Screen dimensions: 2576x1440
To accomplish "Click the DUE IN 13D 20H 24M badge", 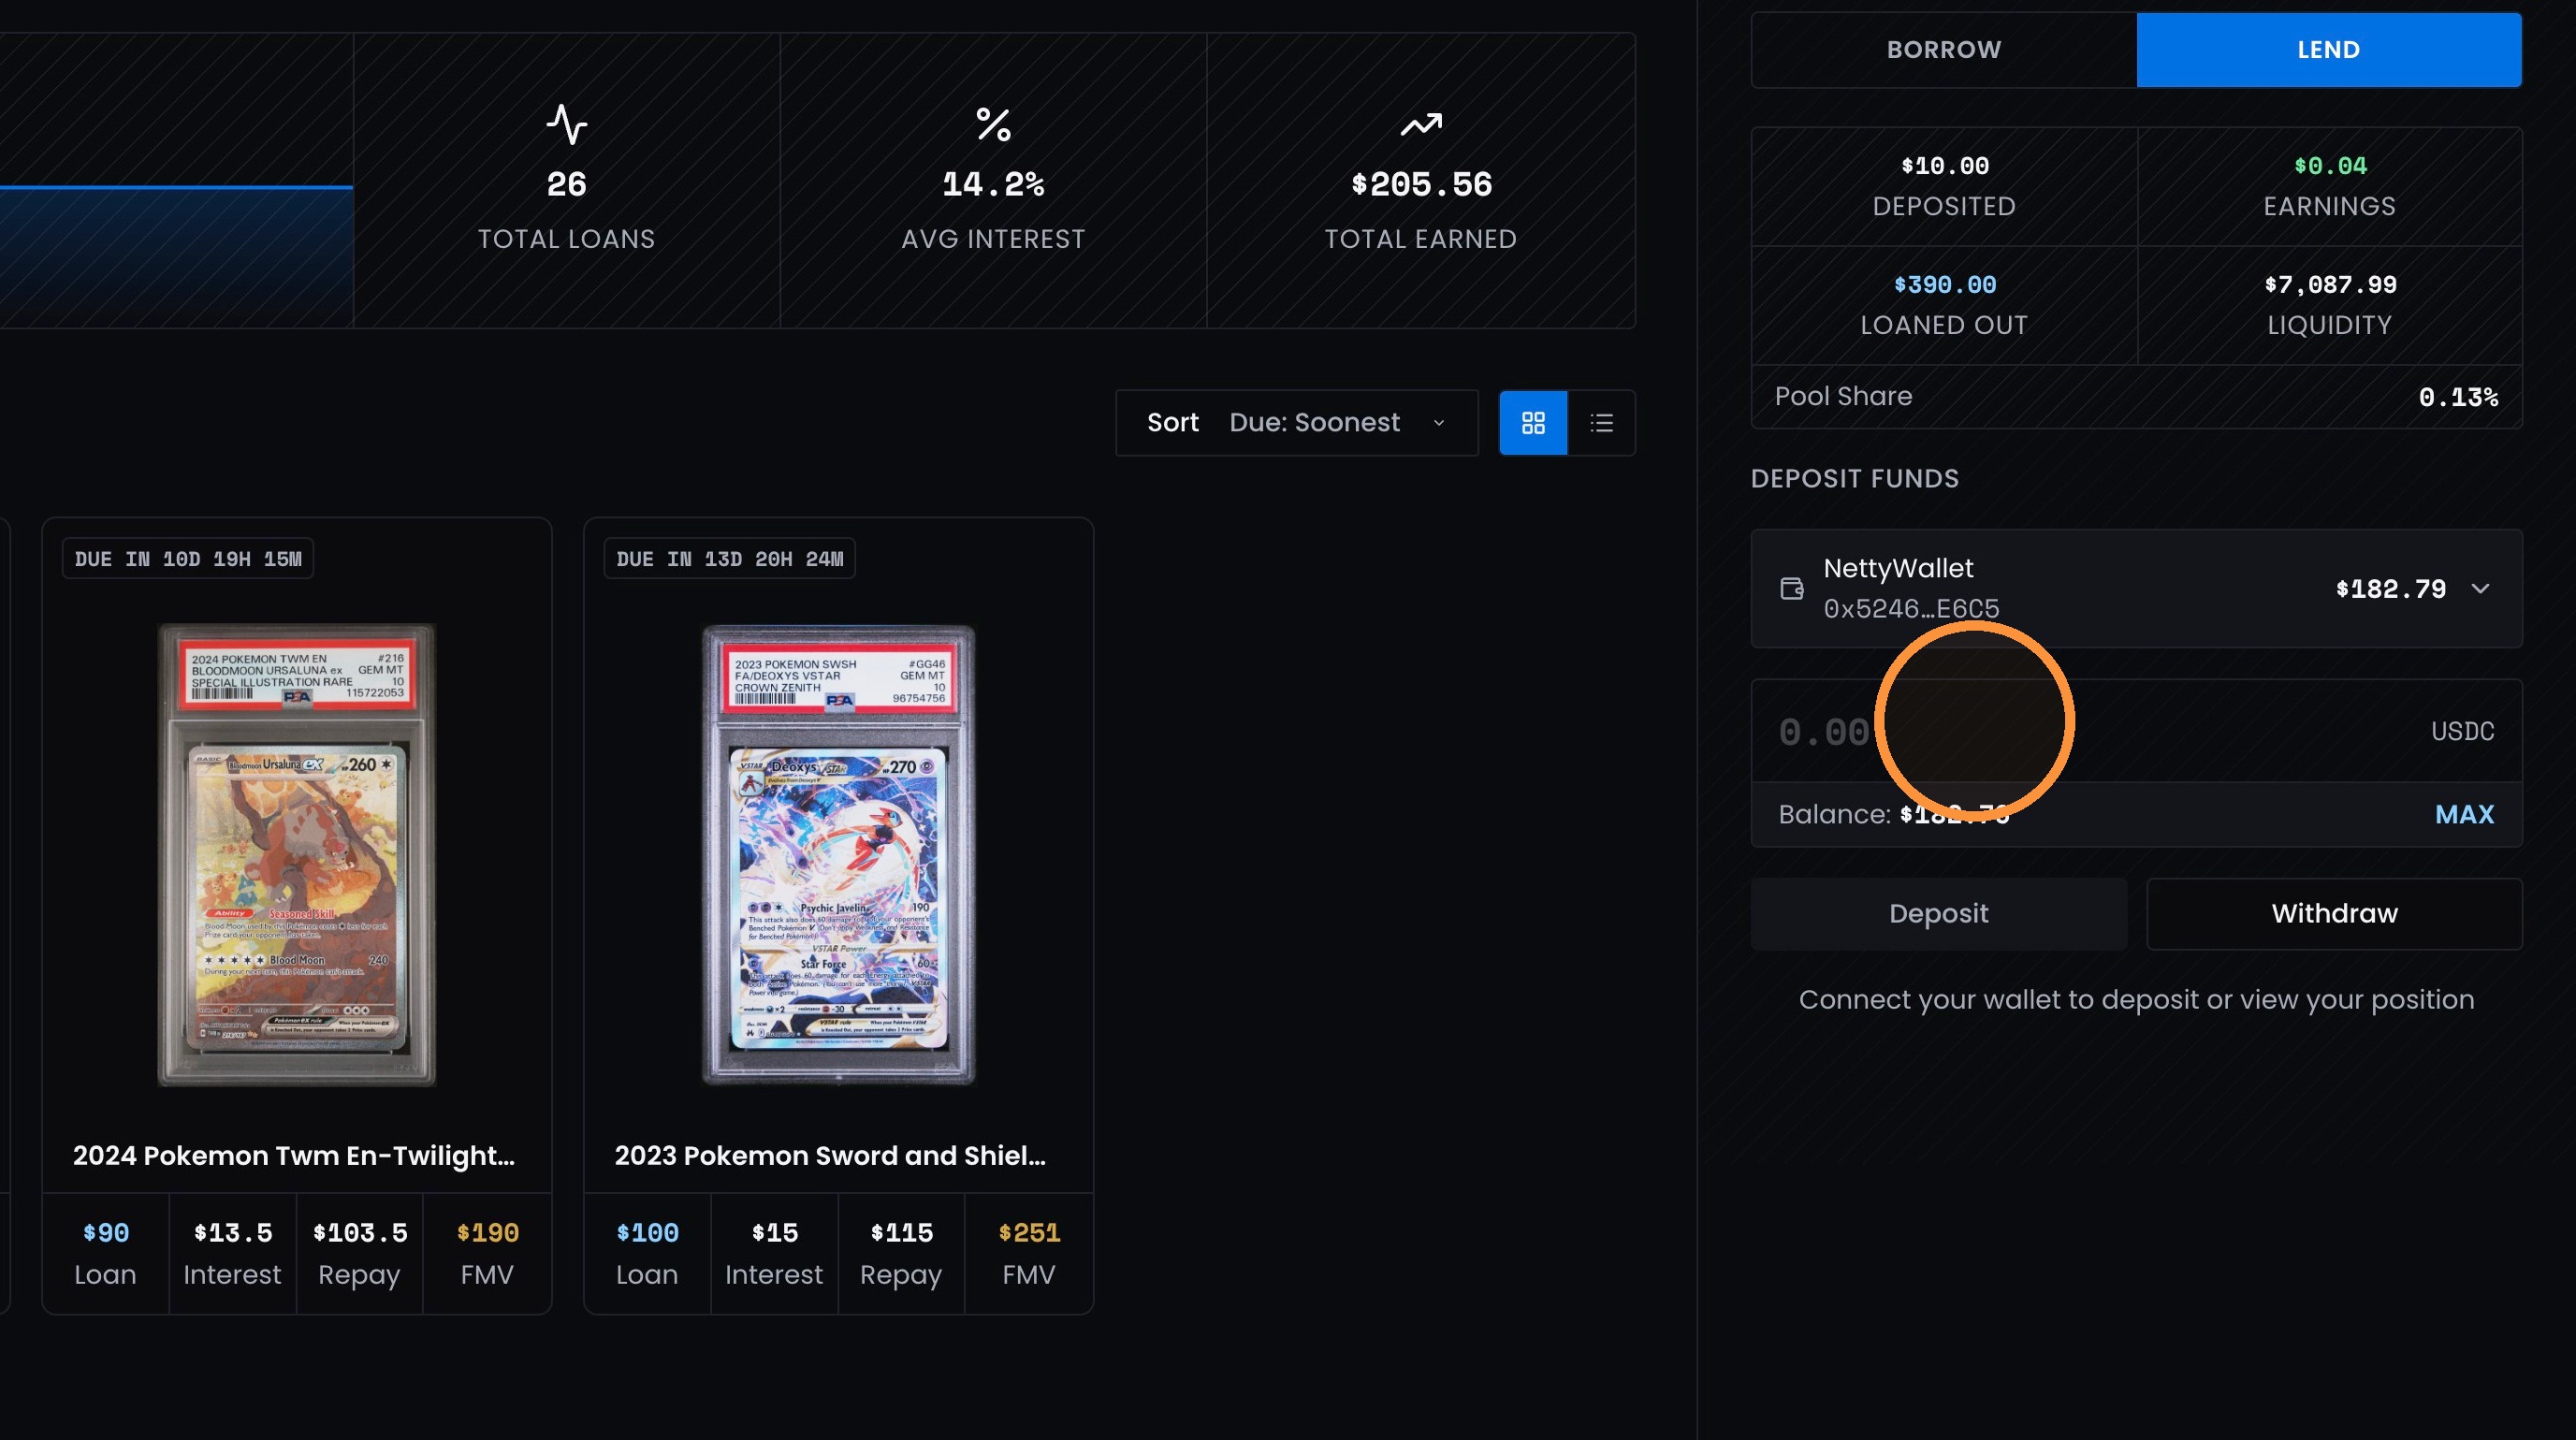I will click(x=730, y=559).
